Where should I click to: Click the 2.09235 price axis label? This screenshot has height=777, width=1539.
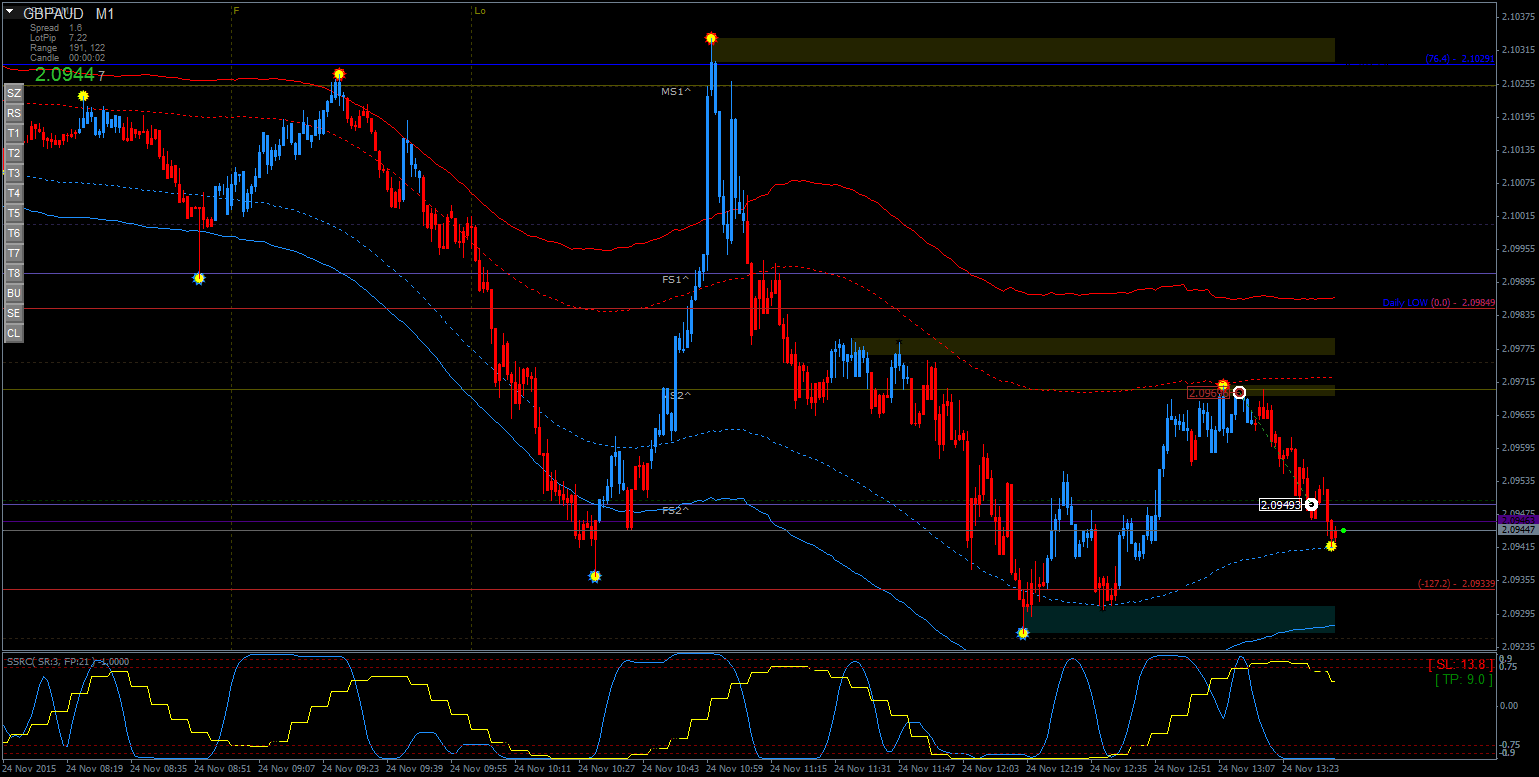[1519, 646]
